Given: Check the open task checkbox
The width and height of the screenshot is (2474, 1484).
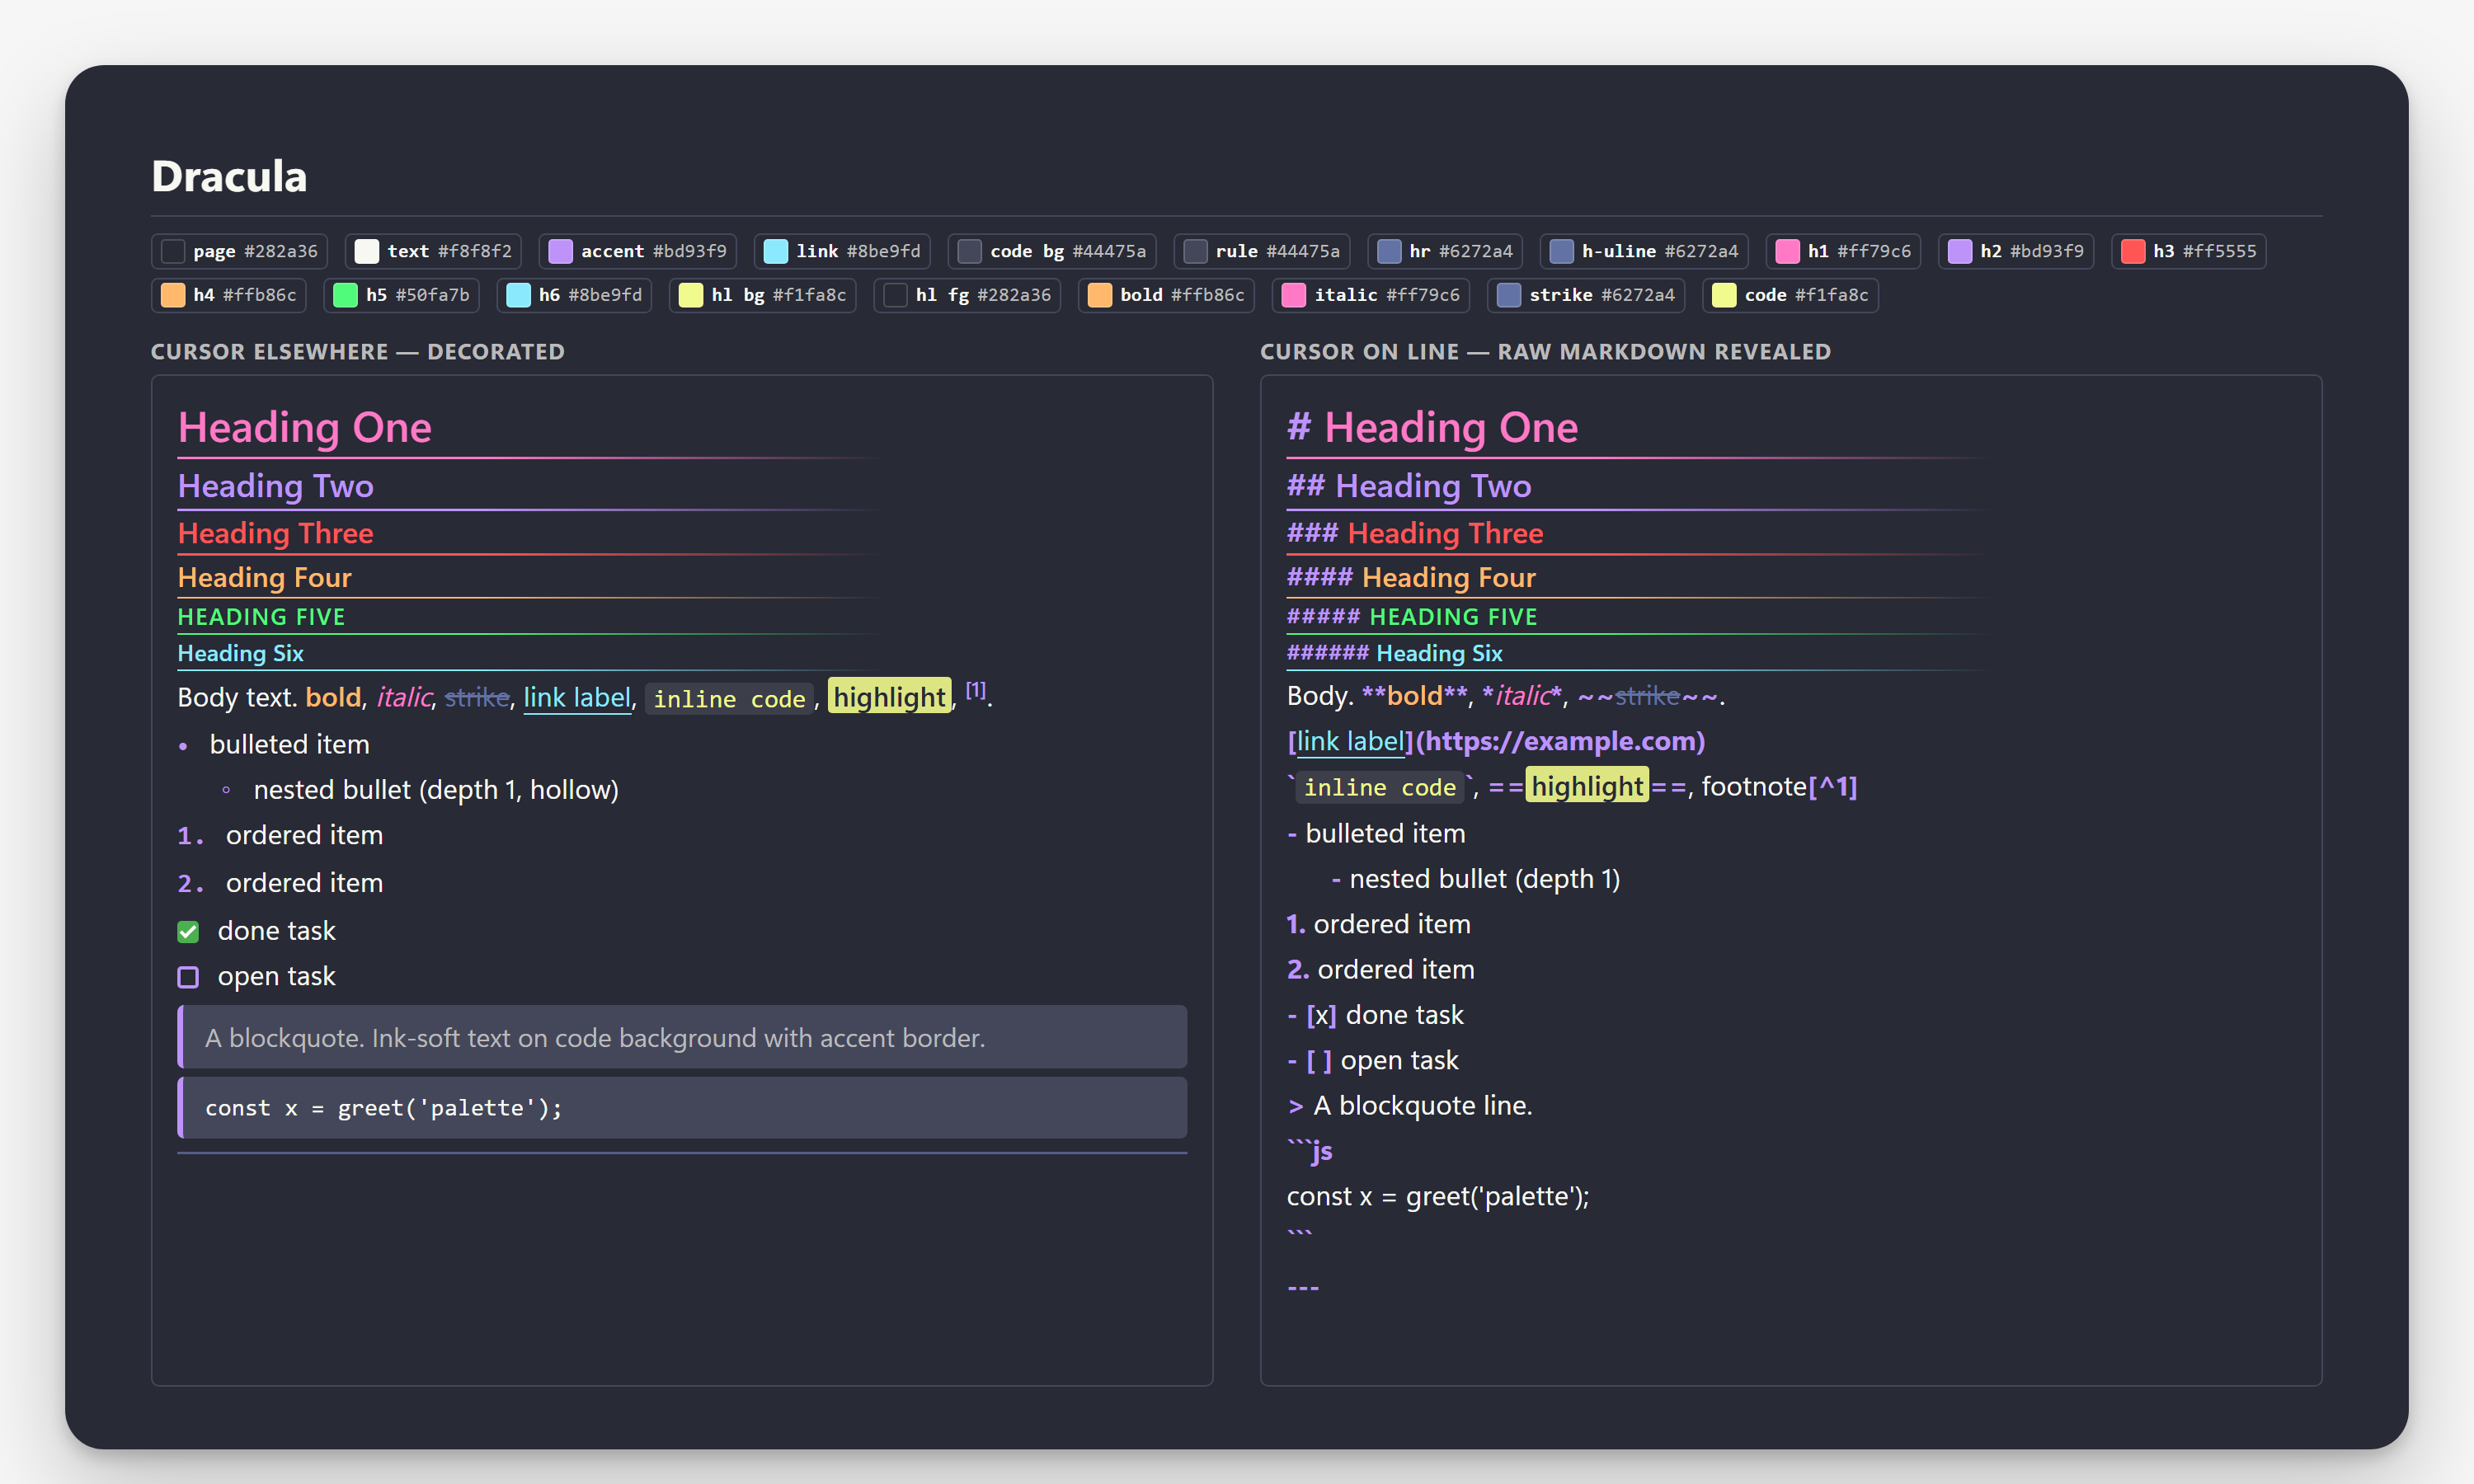Looking at the screenshot, I should [x=188, y=977].
